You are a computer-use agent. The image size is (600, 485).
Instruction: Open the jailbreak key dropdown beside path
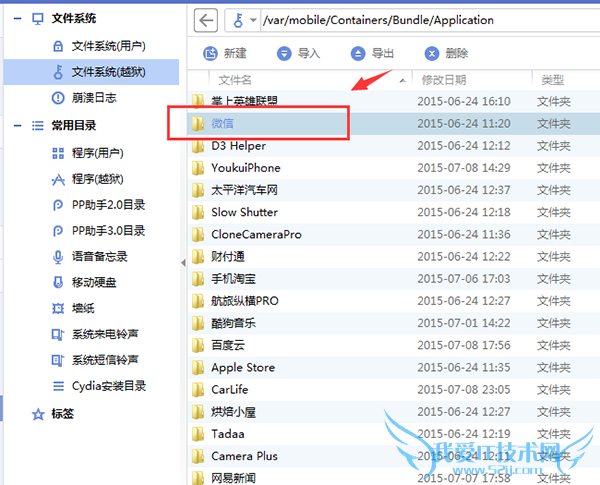pyautogui.click(x=253, y=20)
